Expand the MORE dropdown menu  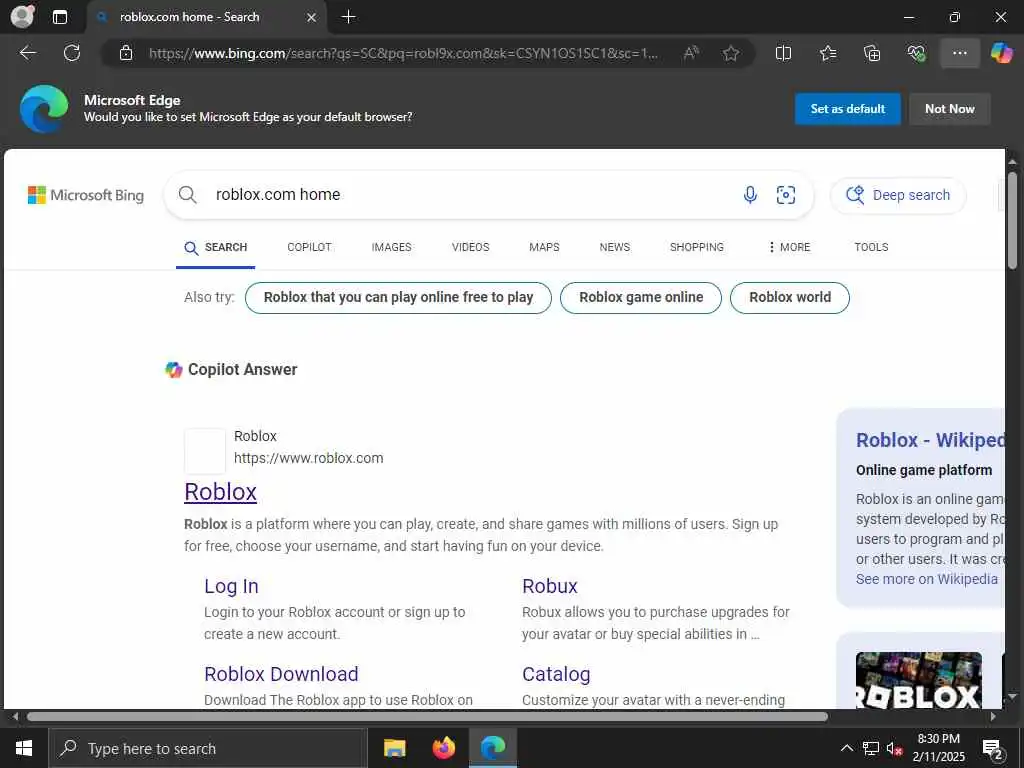[789, 248]
